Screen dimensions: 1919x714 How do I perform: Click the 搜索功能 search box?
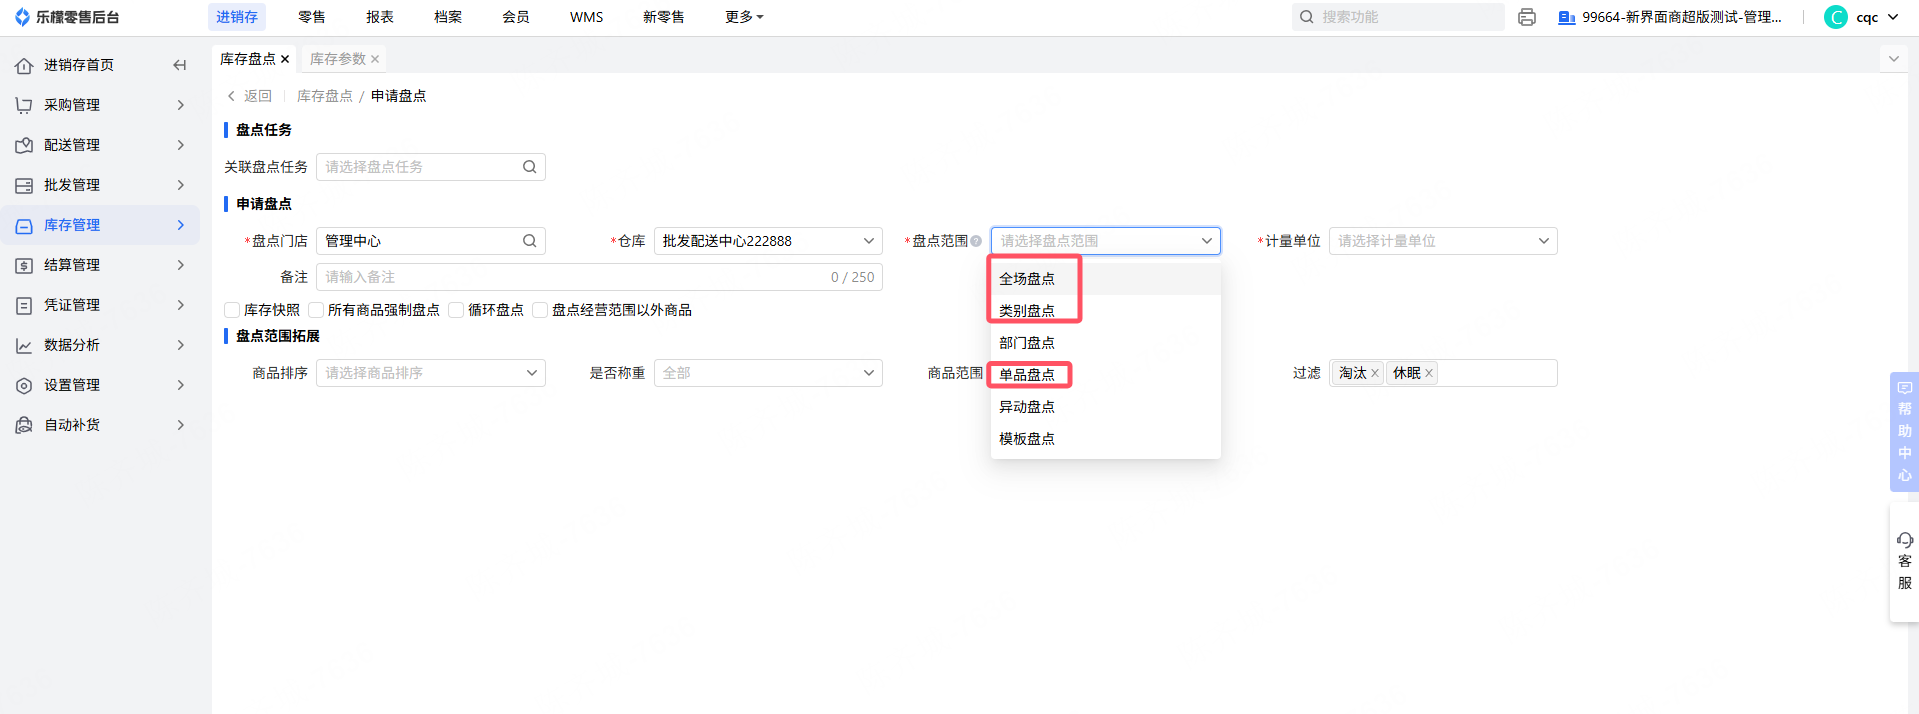click(1398, 17)
